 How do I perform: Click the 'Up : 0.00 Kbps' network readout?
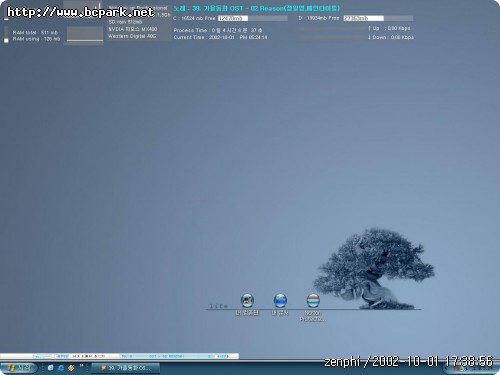pos(389,28)
